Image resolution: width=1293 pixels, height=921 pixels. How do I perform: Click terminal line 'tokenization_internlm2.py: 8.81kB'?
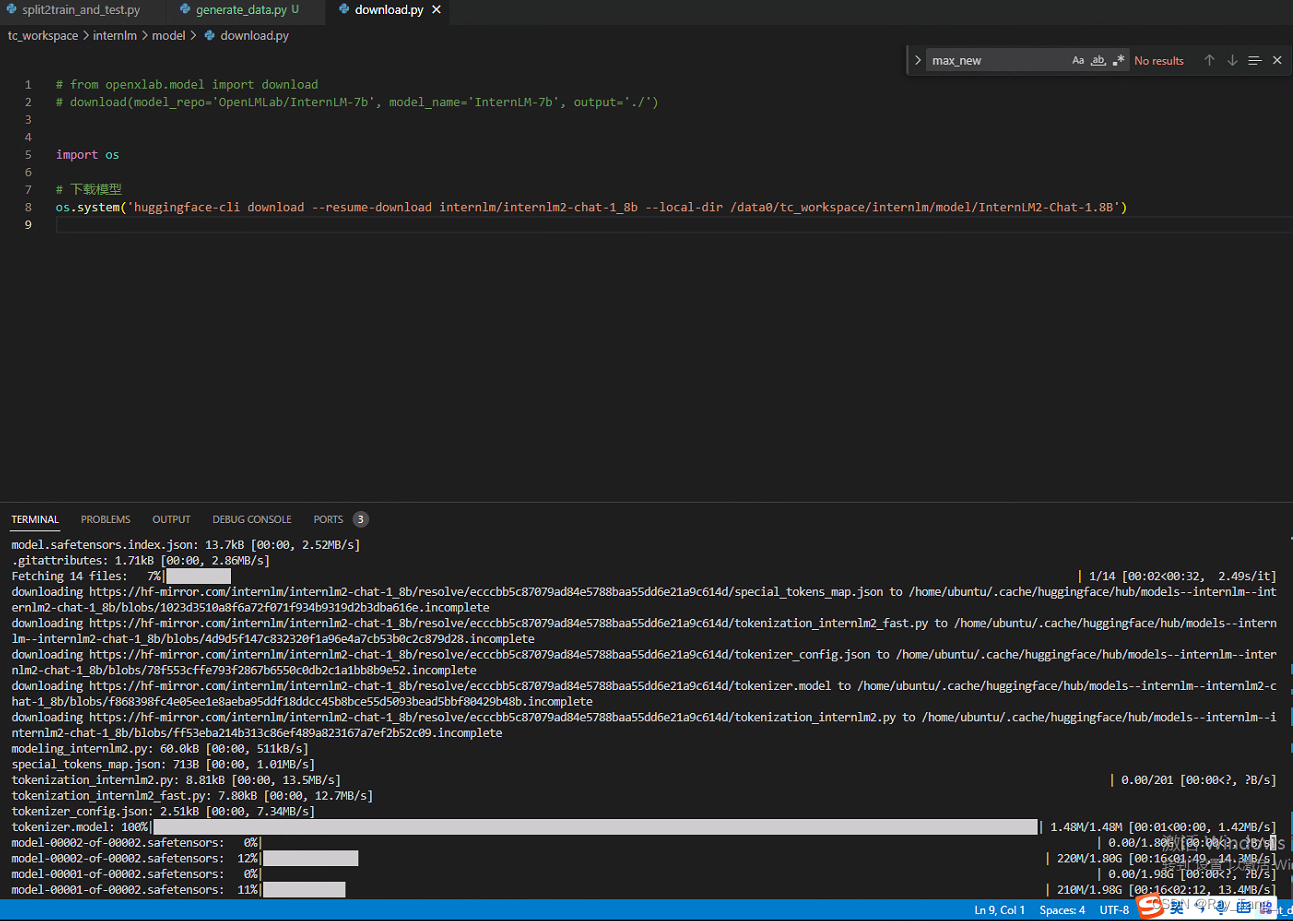pyautogui.click(x=175, y=780)
